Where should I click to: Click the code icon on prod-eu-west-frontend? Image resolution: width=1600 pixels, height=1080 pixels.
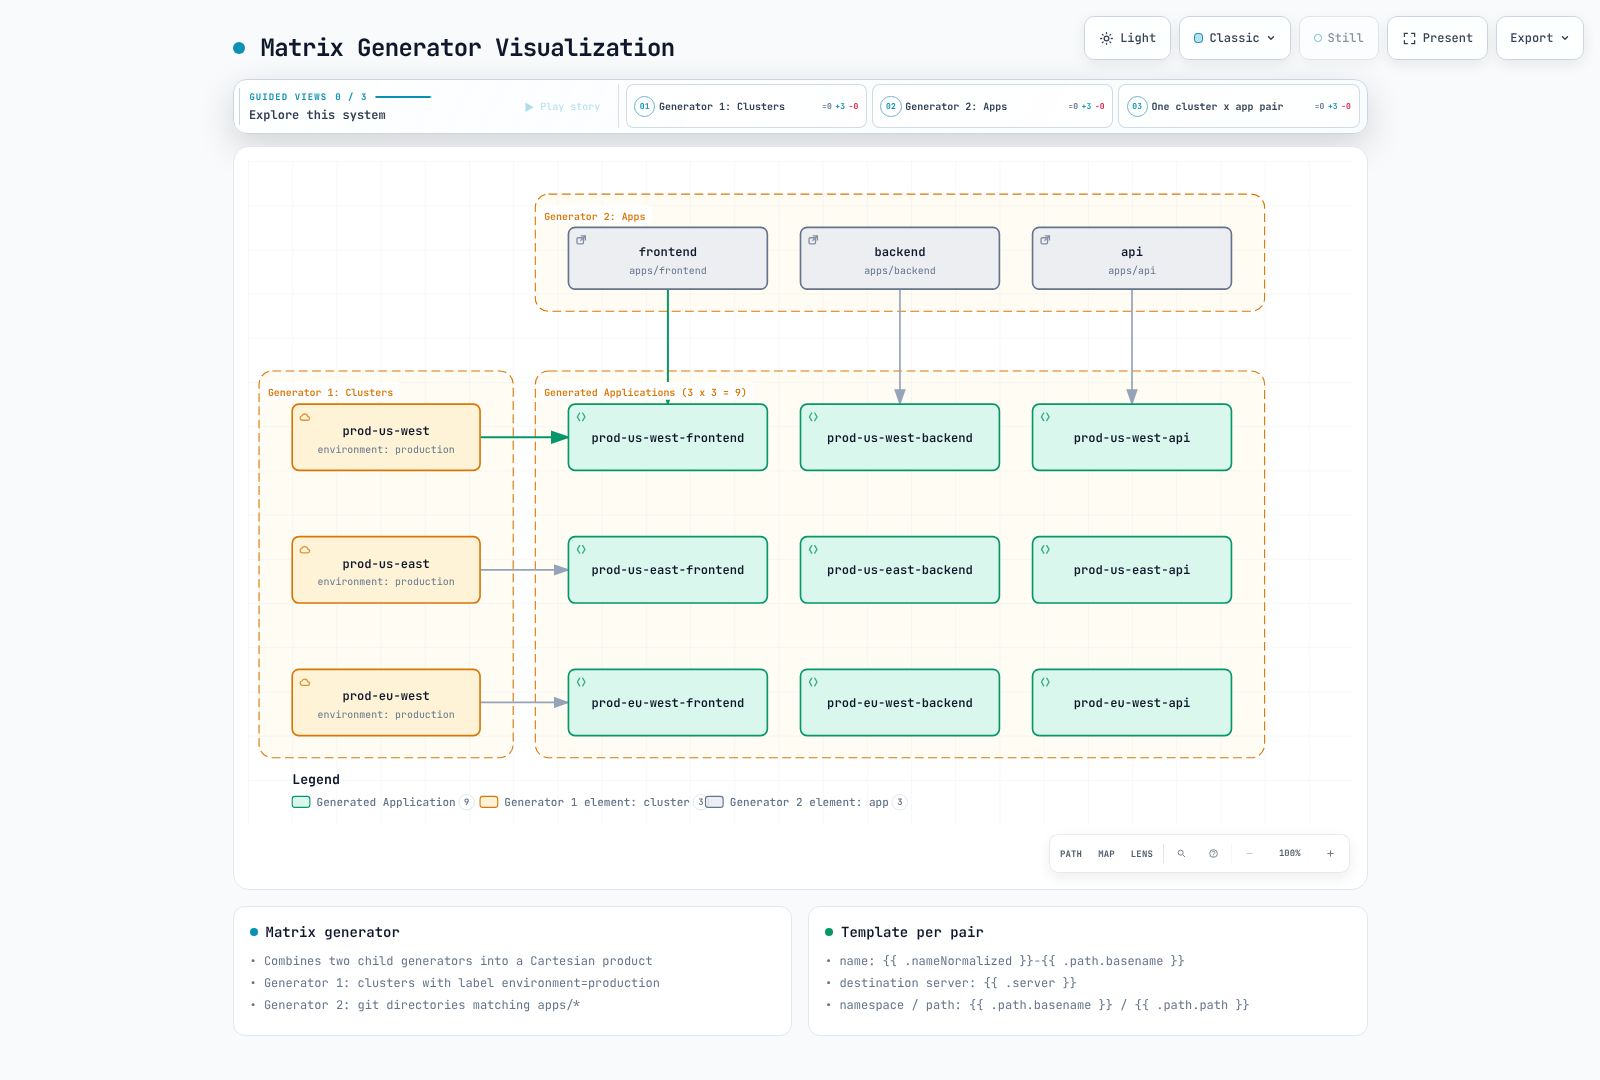(581, 682)
